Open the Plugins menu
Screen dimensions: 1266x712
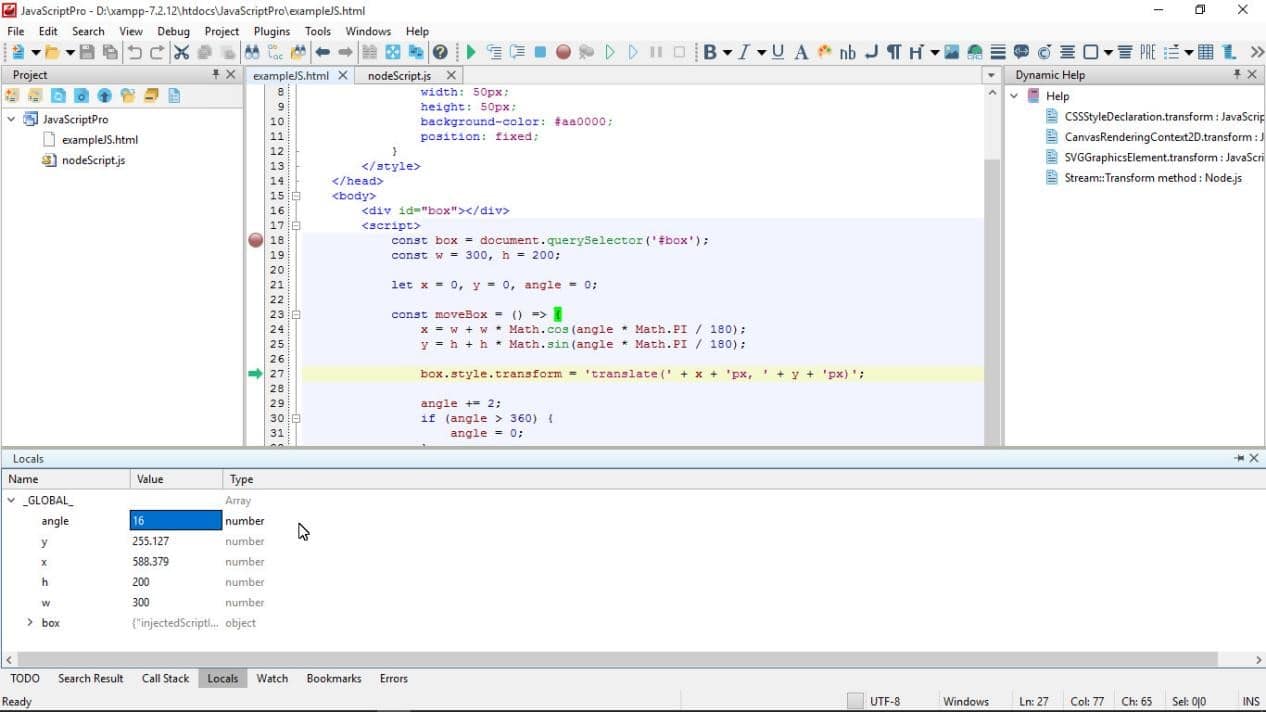click(272, 31)
